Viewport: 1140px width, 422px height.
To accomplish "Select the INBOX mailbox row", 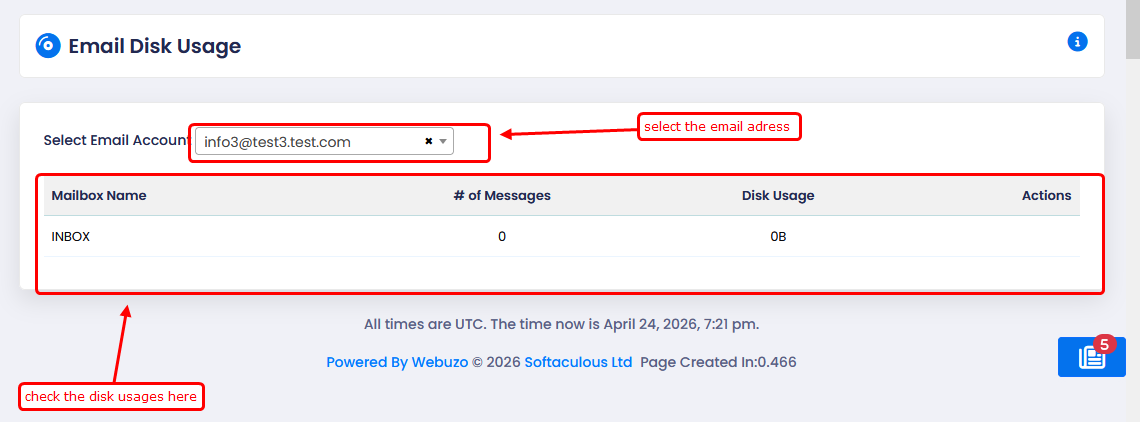I will click(71, 237).
